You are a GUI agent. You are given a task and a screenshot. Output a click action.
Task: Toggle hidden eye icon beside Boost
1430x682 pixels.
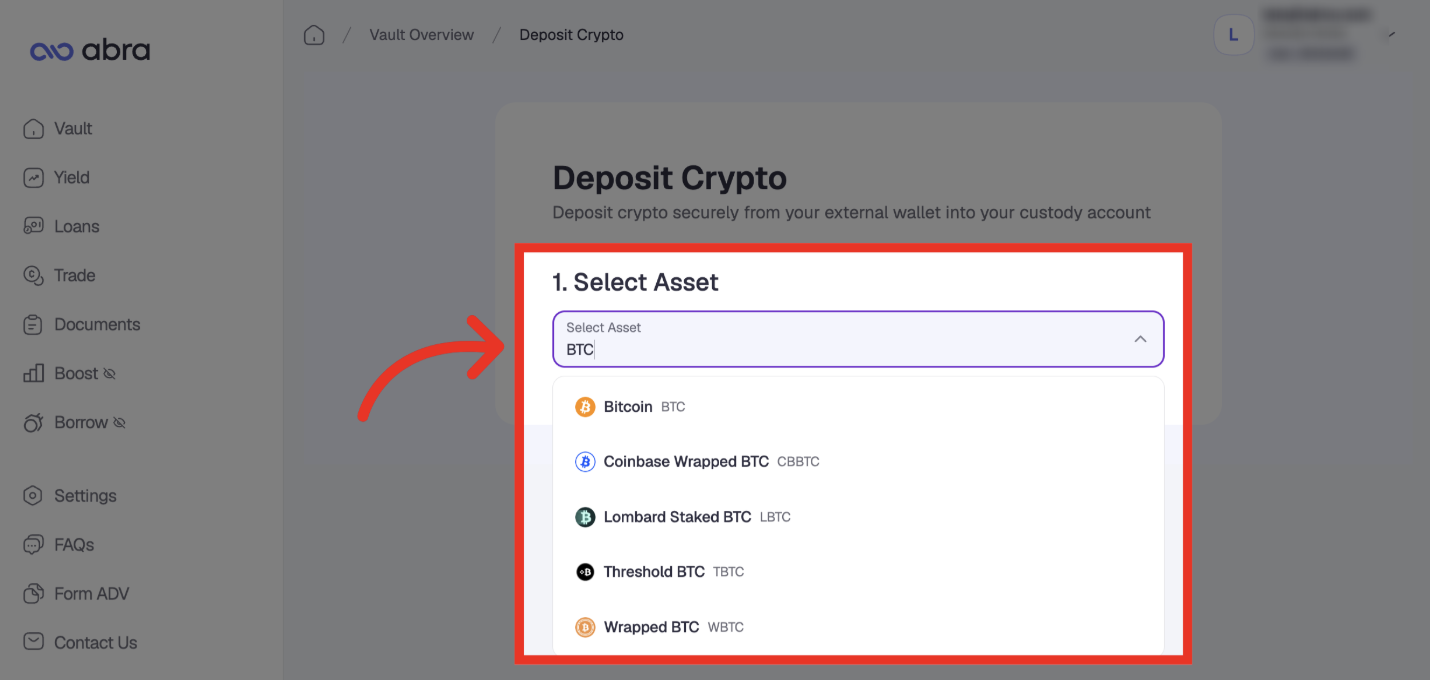point(110,374)
